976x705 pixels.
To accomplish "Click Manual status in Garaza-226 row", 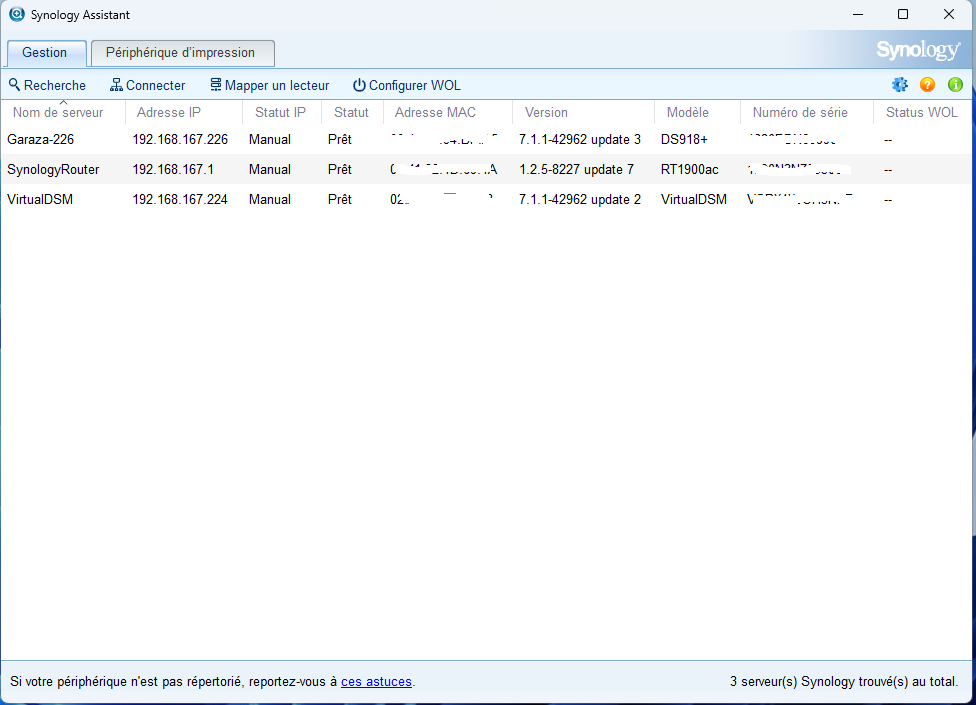I will click(270, 139).
